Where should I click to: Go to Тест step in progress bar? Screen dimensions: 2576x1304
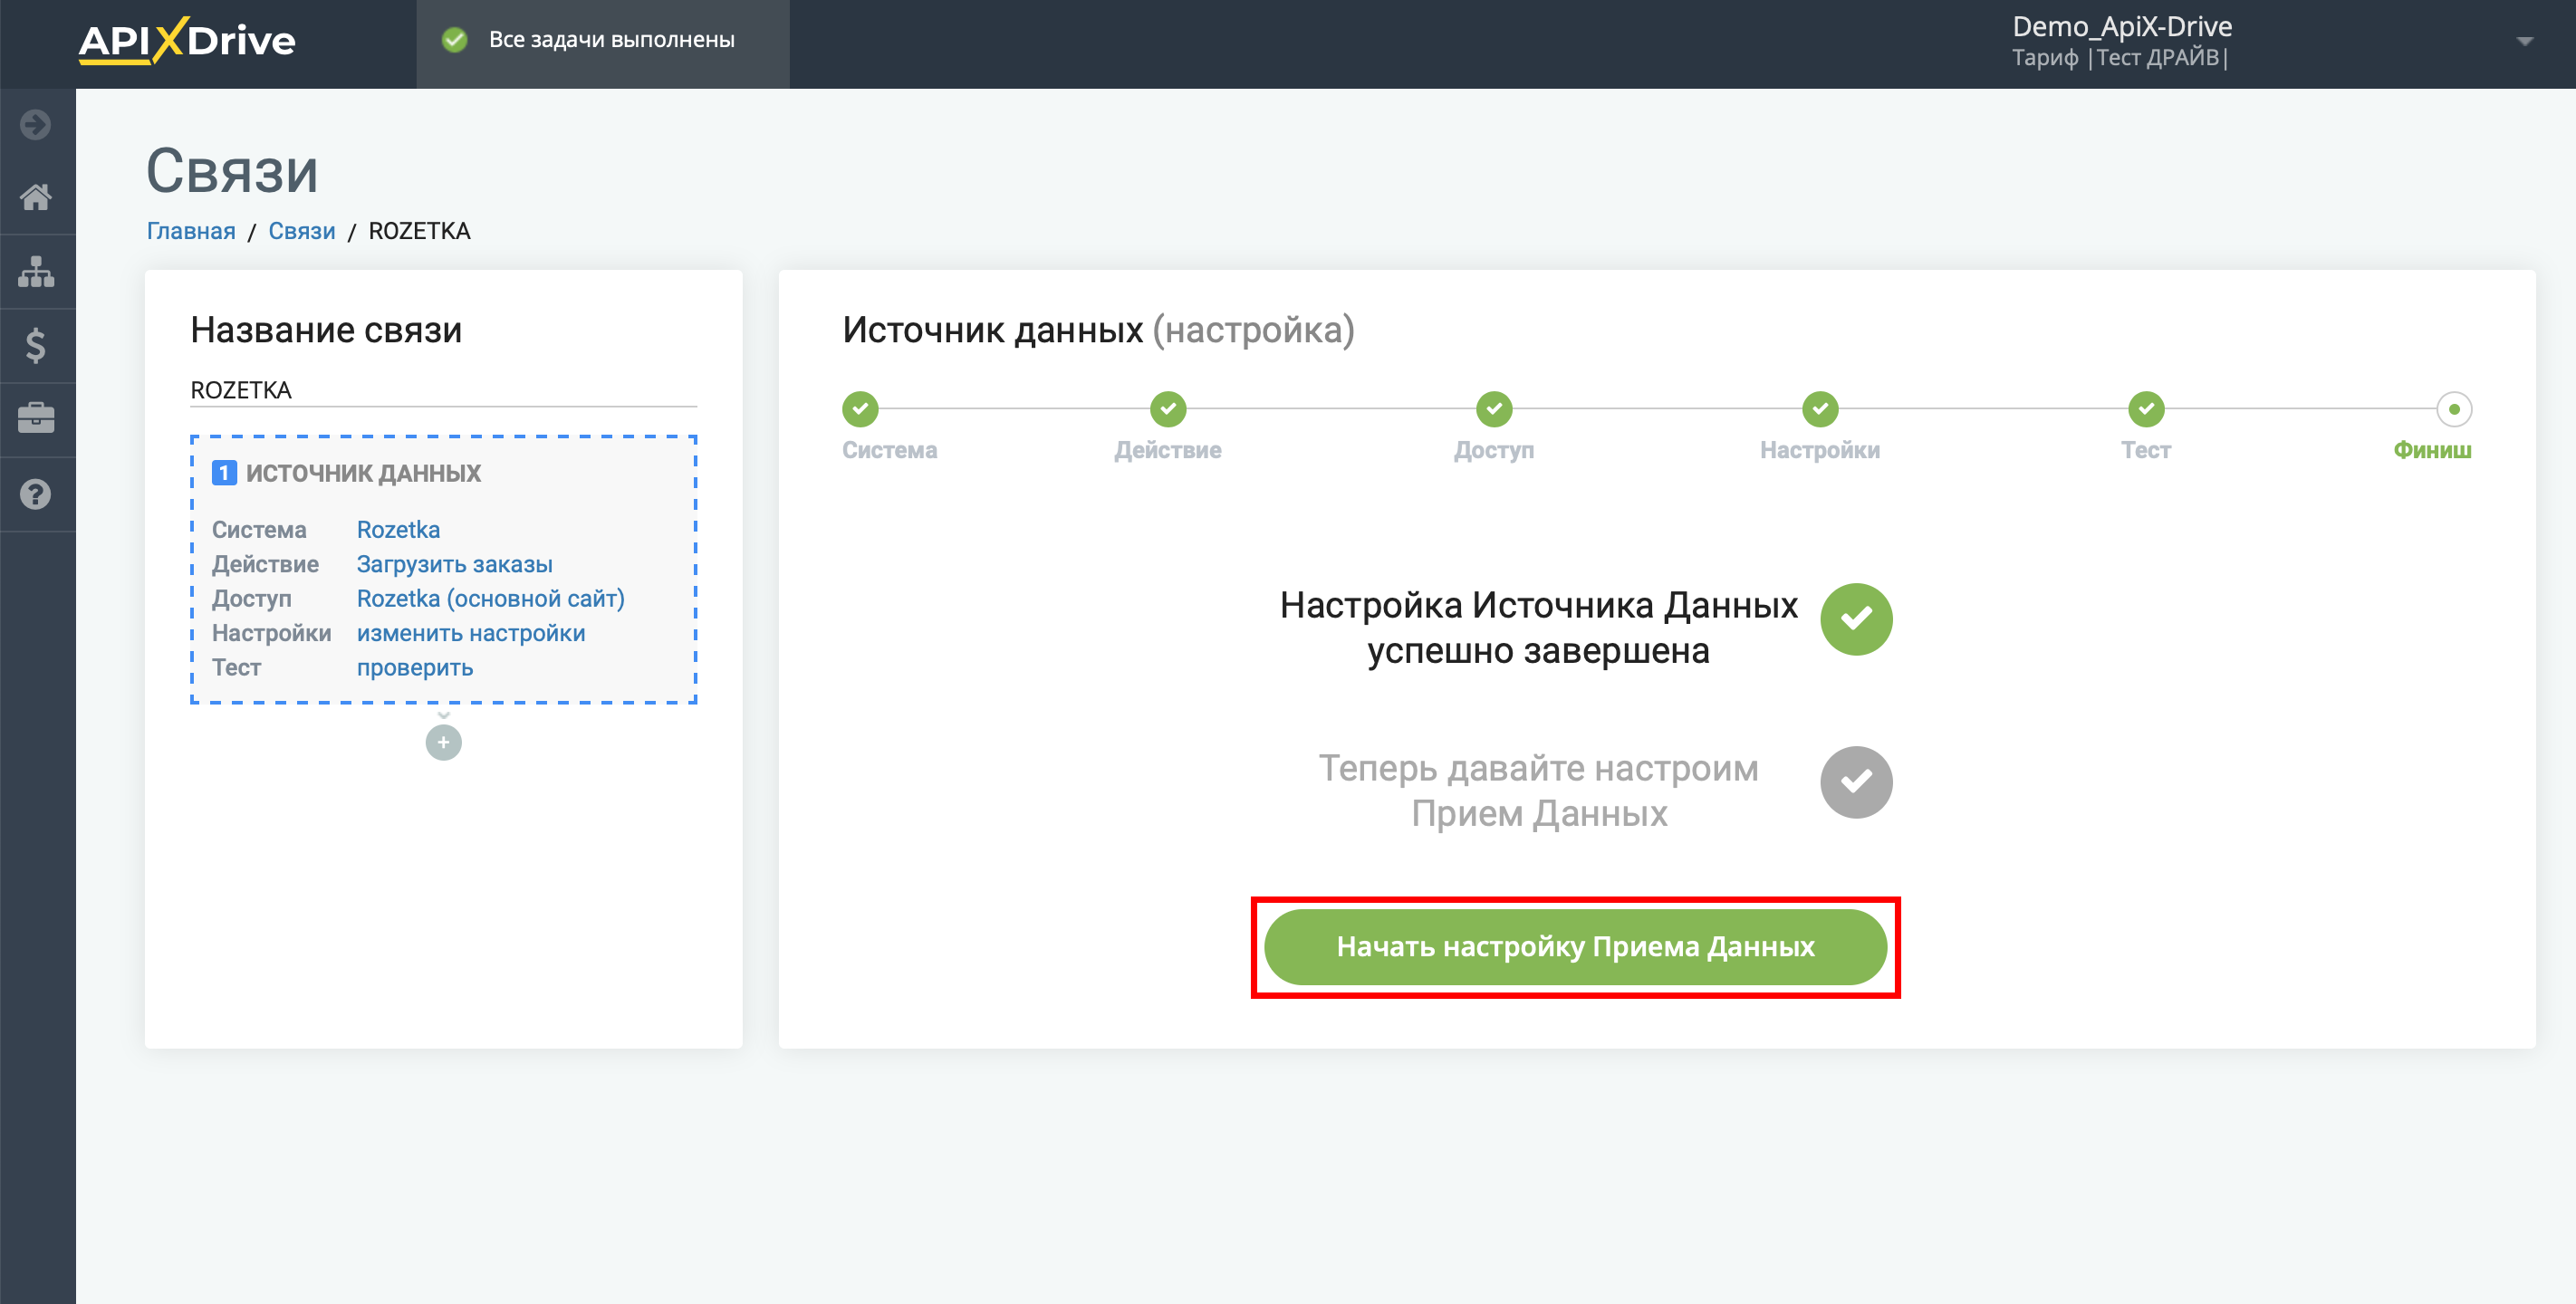2146,408
